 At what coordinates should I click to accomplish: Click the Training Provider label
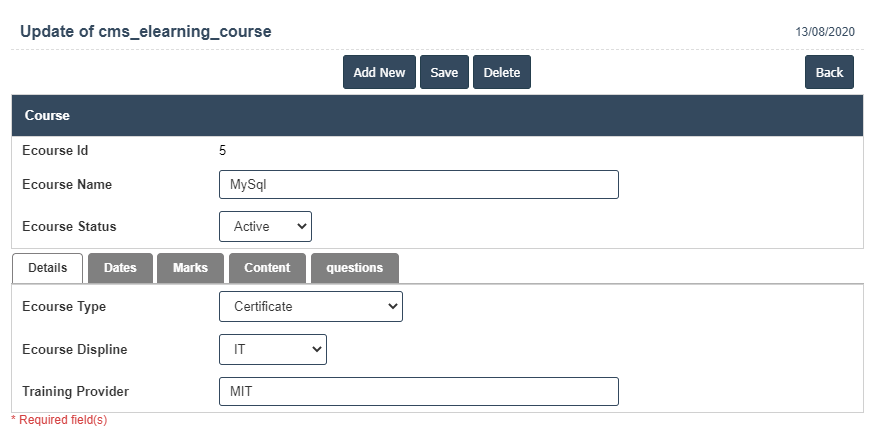pos(76,391)
